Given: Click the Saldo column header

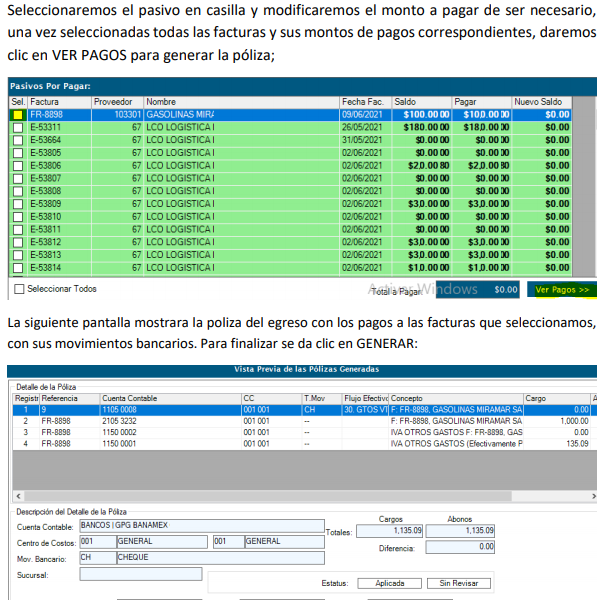Looking at the screenshot, I should click(x=421, y=102).
